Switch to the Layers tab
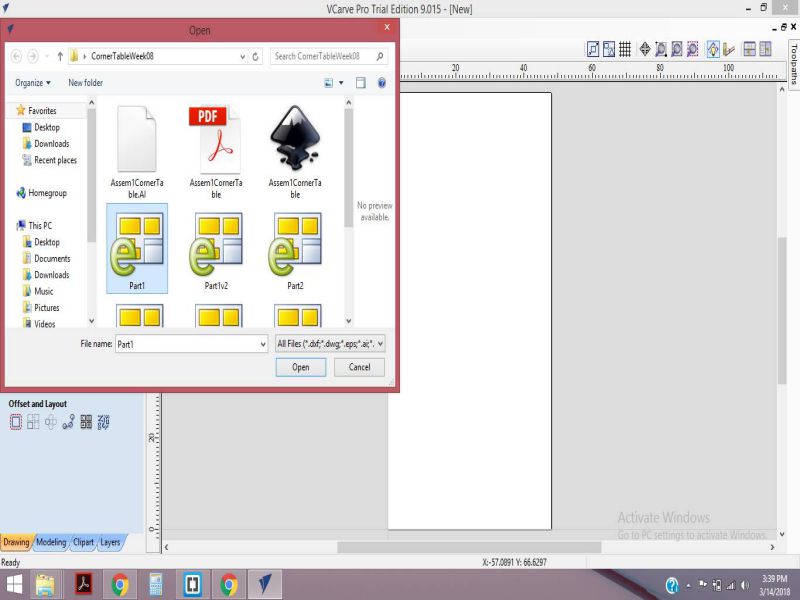Viewport: 800px width, 600px height. pyautogui.click(x=110, y=542)
